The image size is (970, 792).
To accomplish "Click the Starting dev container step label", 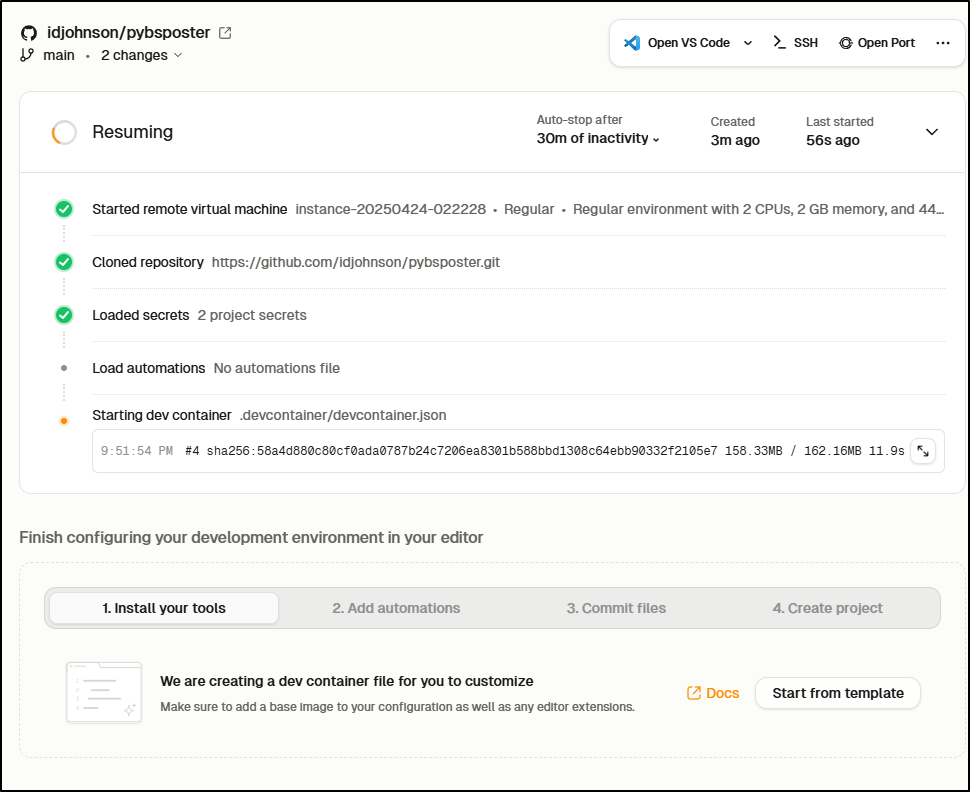I will pyautogui.click(x=161, y=415).
